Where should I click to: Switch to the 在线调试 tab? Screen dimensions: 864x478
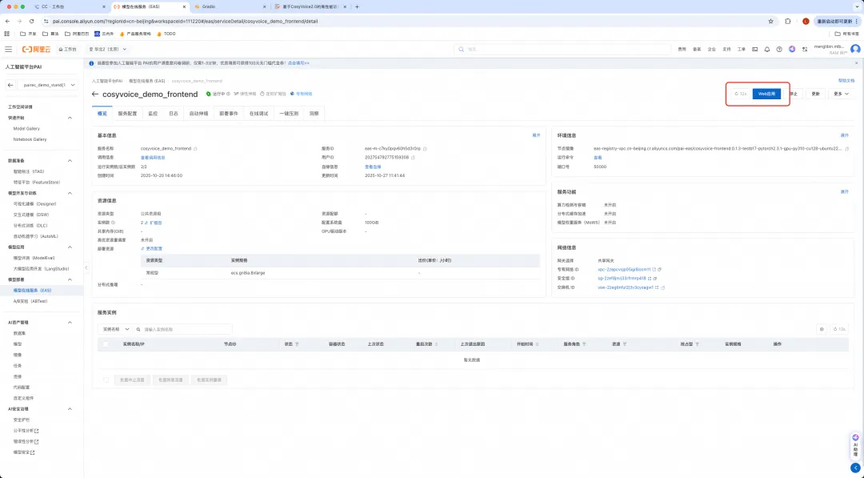coord(258,114)
